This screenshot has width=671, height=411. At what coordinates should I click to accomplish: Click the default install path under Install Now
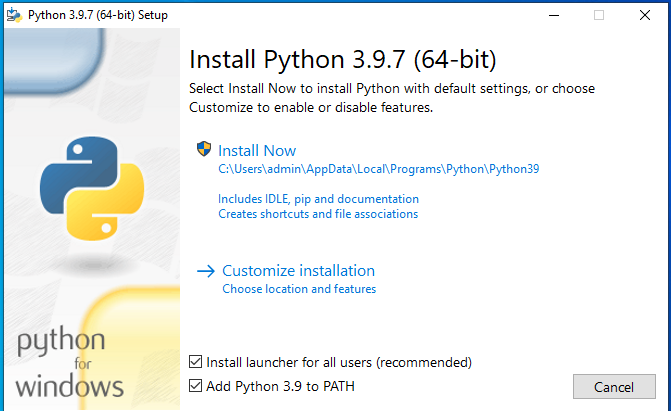click(379, 169)
